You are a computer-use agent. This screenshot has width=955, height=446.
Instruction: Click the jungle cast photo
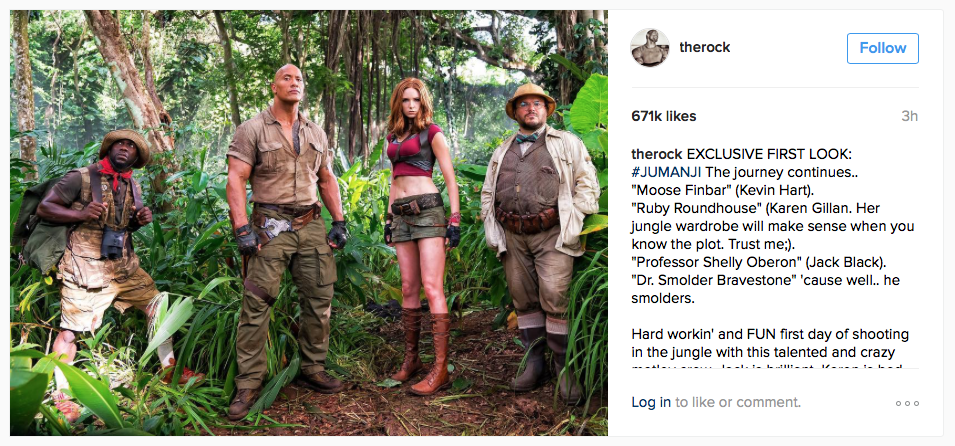pyautogui.click(x=309, y=222)
